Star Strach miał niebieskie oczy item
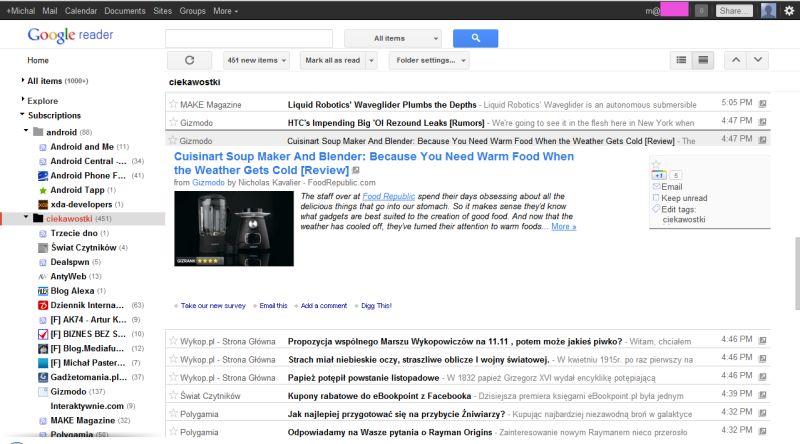The height and width of the screenshot is (444, 800). pos(173,359)
